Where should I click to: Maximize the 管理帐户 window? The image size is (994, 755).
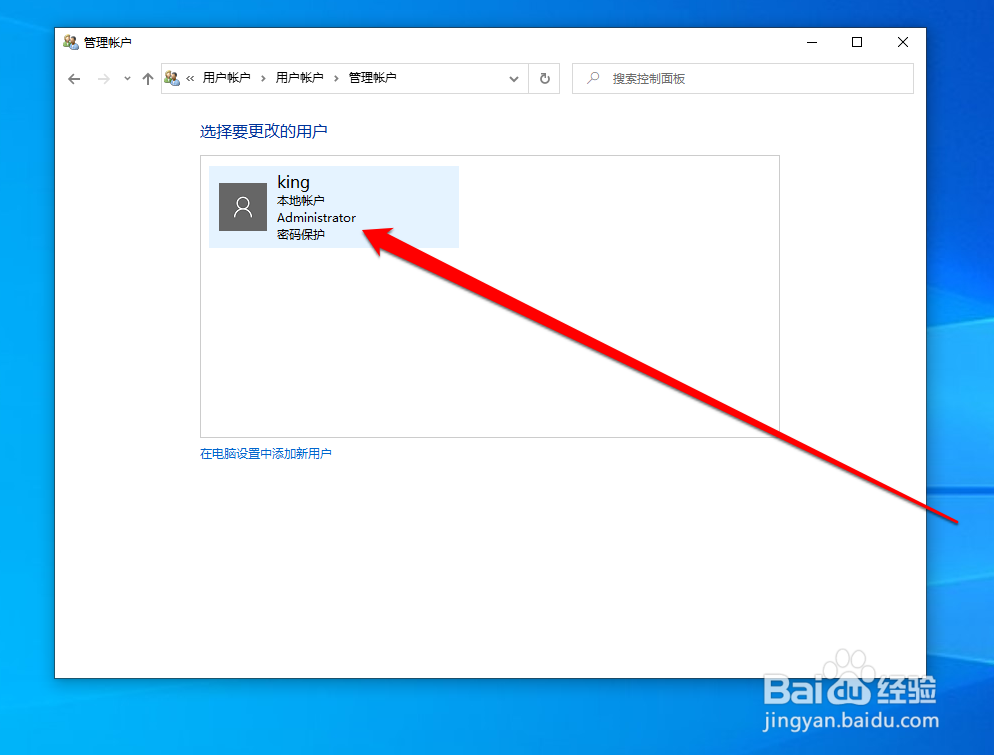point(857,42)
